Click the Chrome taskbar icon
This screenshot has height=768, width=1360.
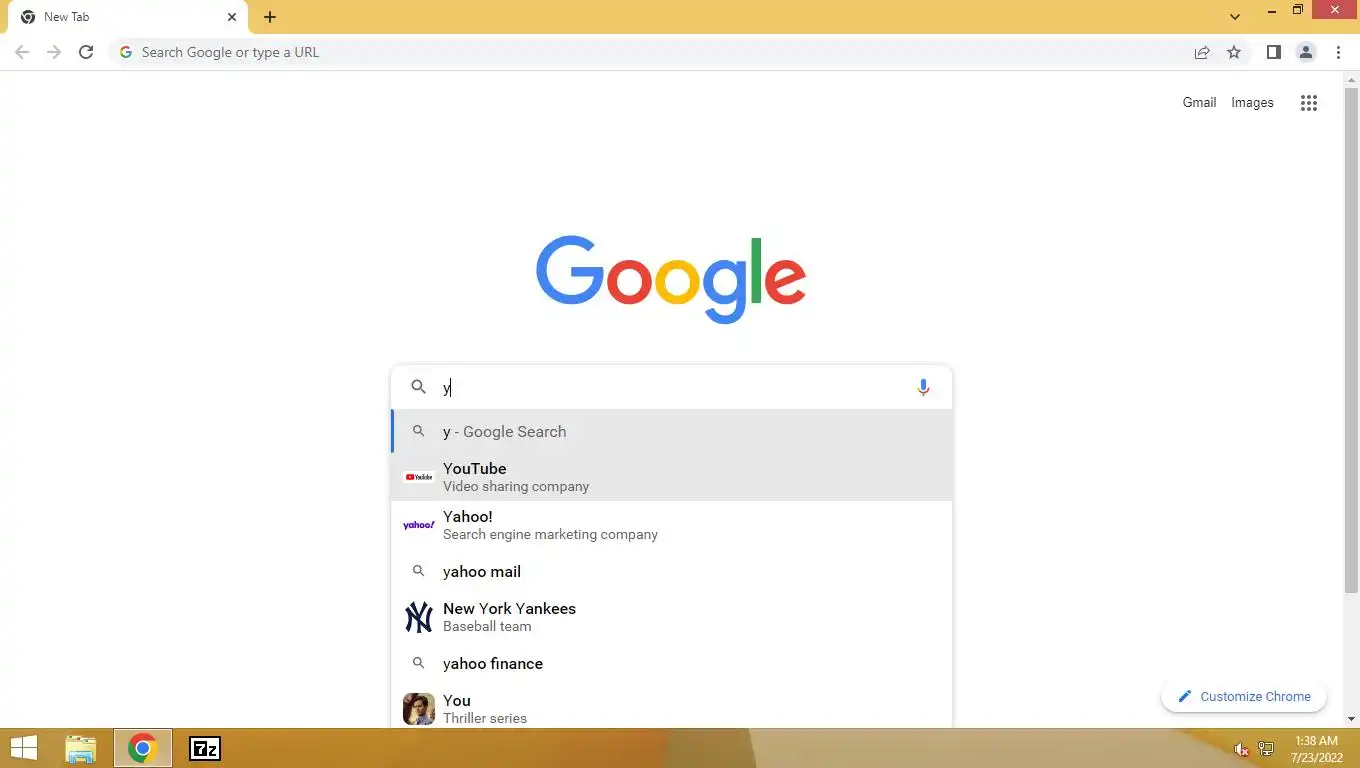[x=142, y=748]
